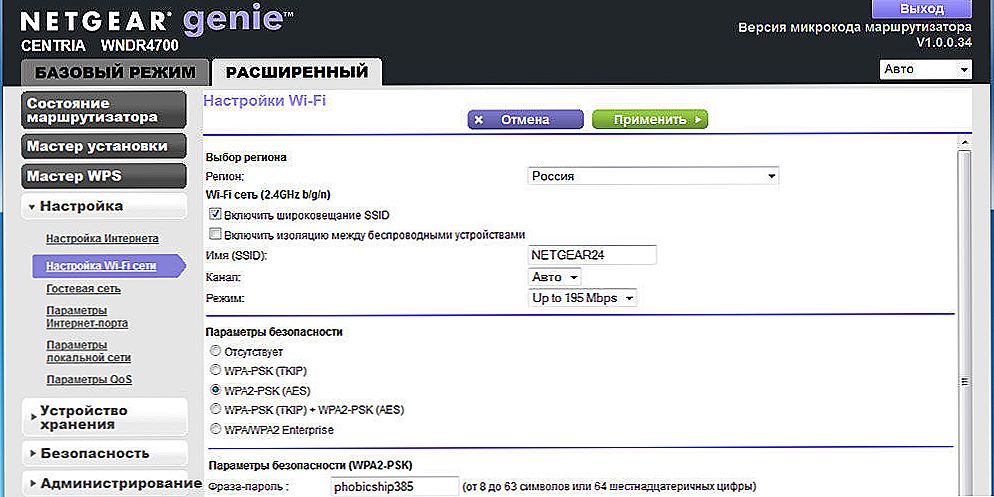Select WPA/WPA2 Enterprise radio button
This screenshot has height=497, width=994.
click(x=216, y=429)
